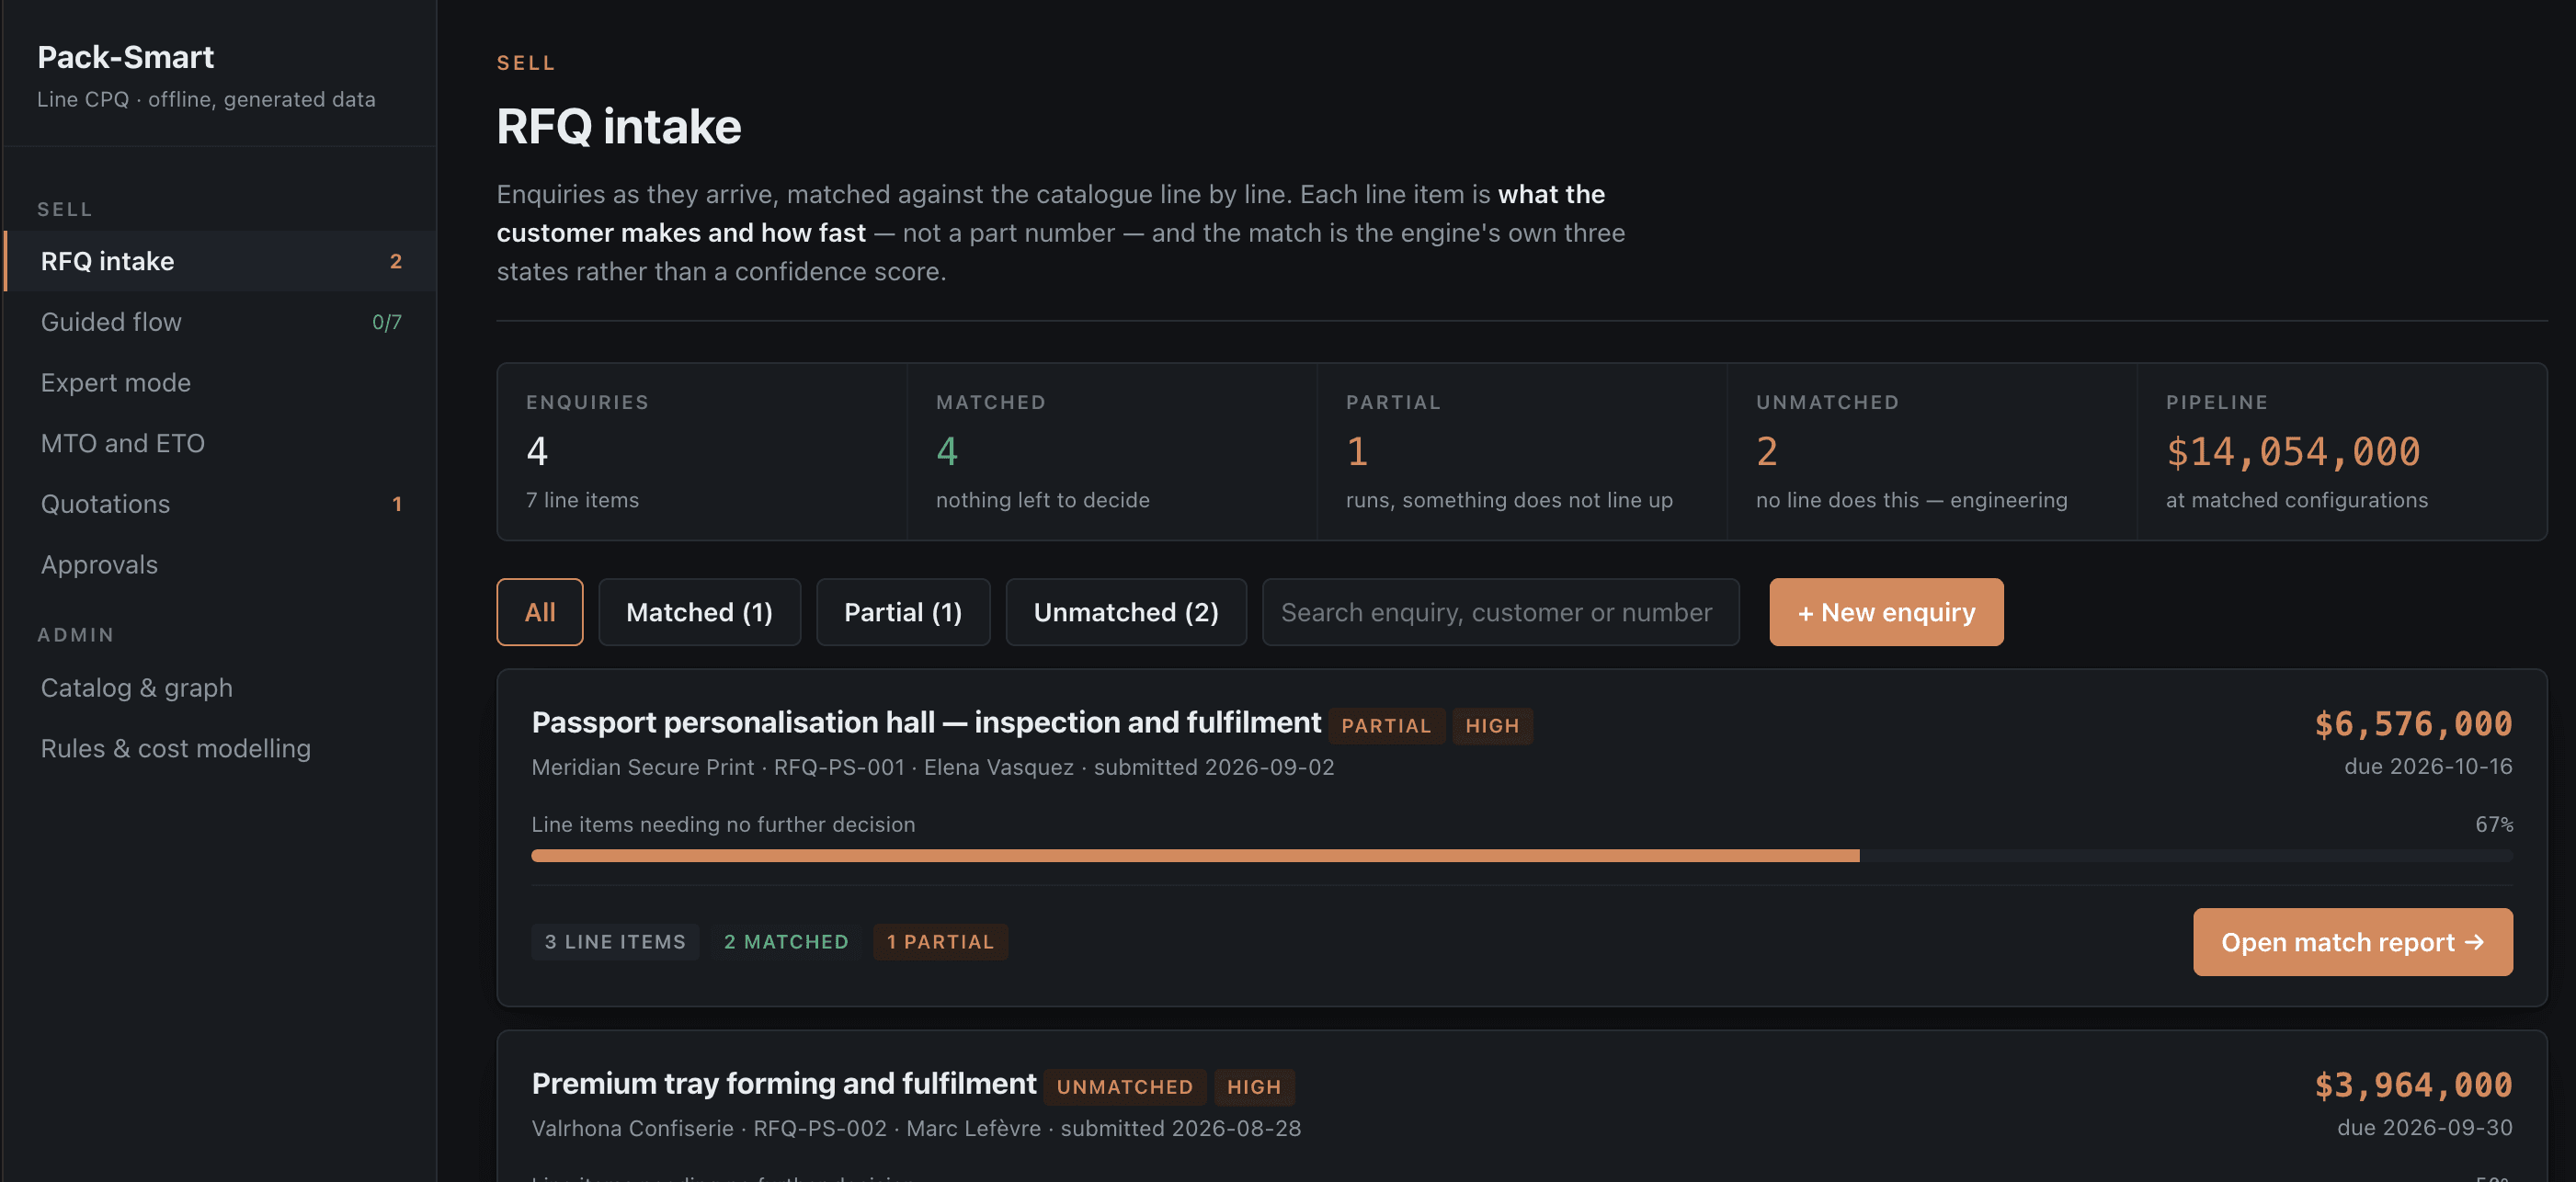Image resolution: width=2576 pixels, height=1182 pixels.
Task: Click the $3,964,000 enquiry amount
Action: 2413,1085
